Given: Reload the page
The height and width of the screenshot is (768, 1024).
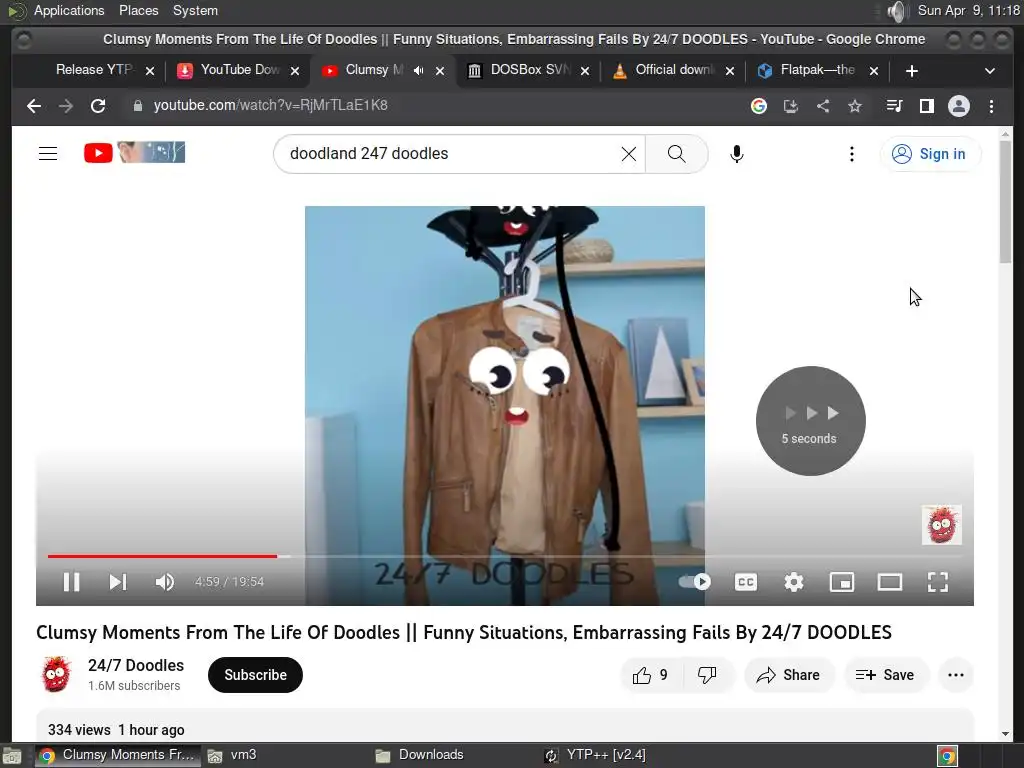Looking at the screenshot, I should click(x=98, y=106).
